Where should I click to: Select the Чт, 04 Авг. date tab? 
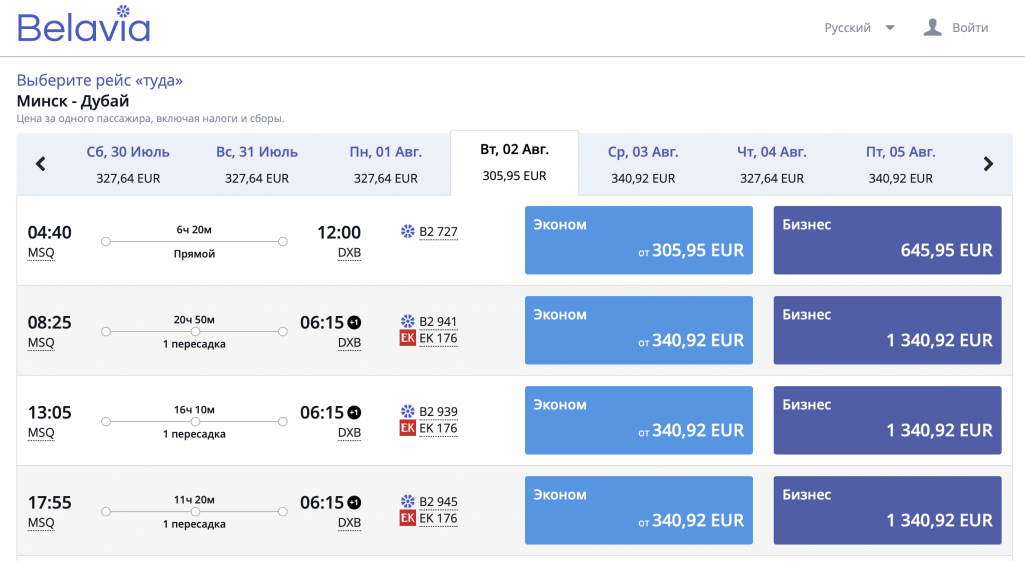772,164
